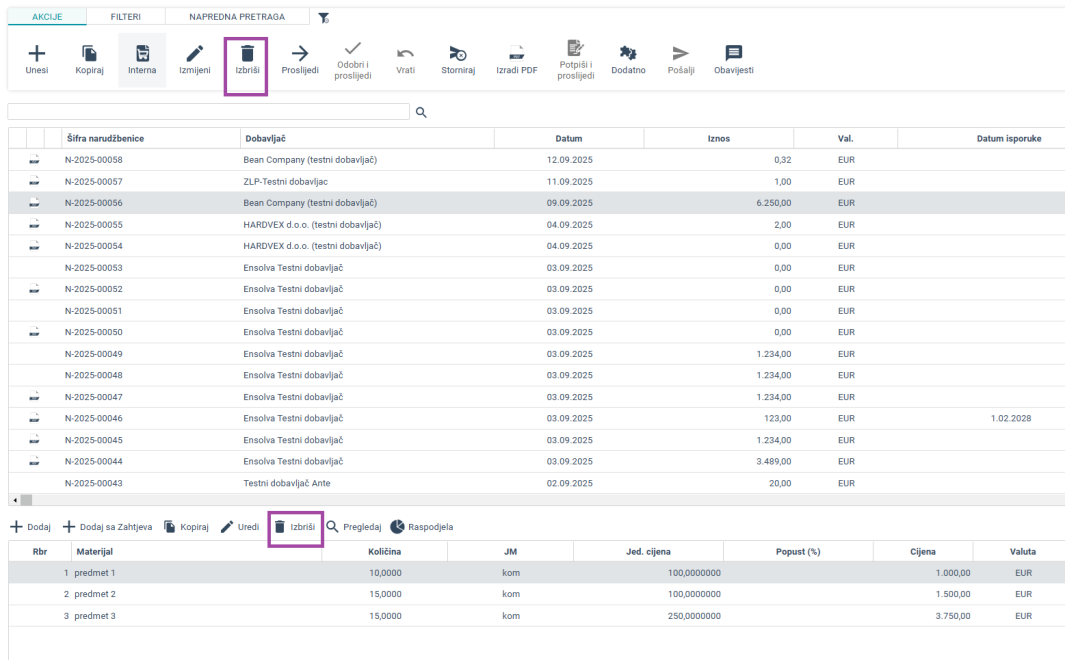The height and width of the screenshot is (660, 1065).
Task: Copy the order using top Kopiraj icon
Action: tap(89, 54)
